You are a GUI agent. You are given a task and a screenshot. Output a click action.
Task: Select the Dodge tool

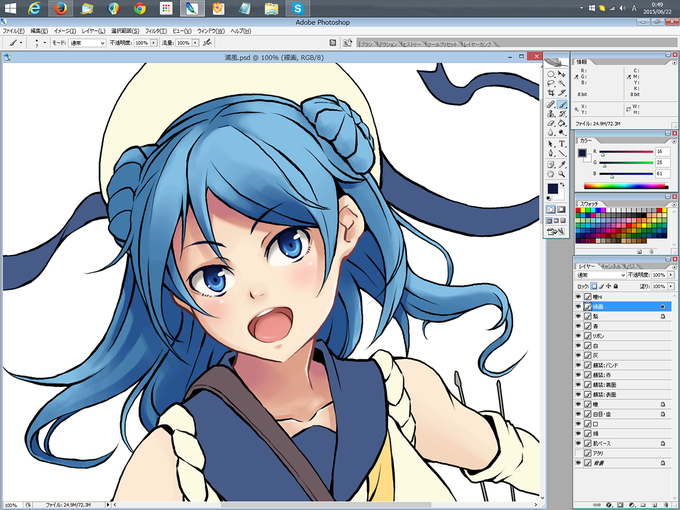(x=562, y=132)
